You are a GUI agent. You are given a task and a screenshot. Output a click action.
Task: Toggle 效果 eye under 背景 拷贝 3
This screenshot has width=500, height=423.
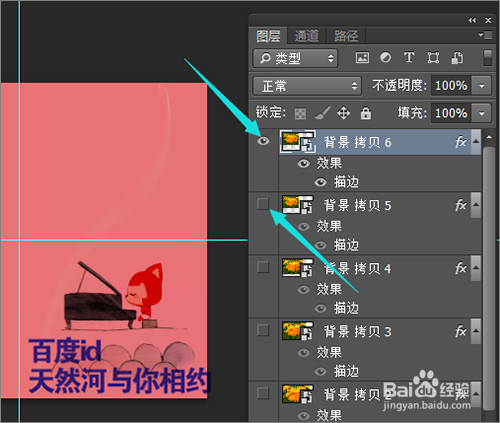pyautogui.click(x=304, y=353)
